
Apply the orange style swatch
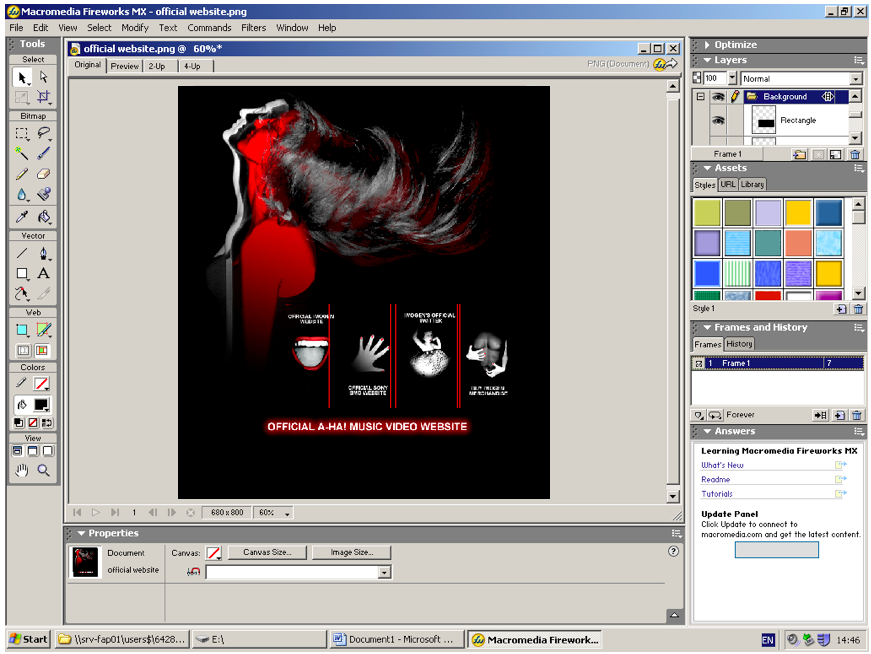click(x=798, y=243)
